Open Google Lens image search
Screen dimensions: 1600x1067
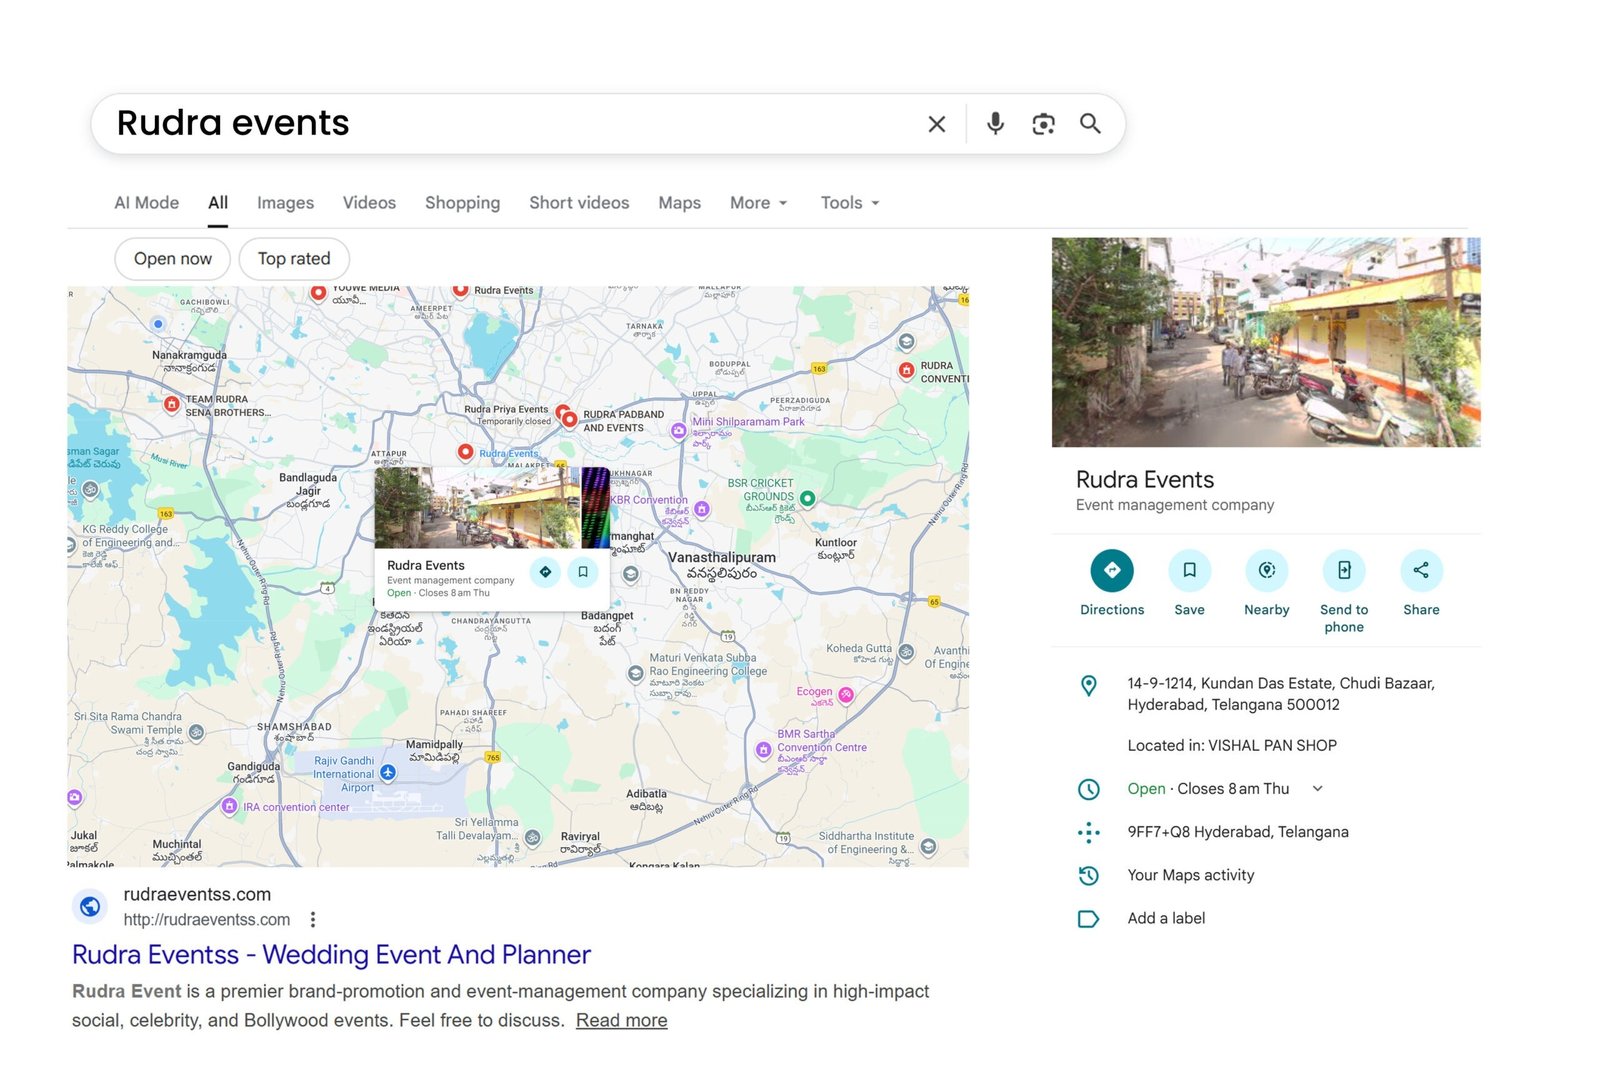[x=1043, y=124]
